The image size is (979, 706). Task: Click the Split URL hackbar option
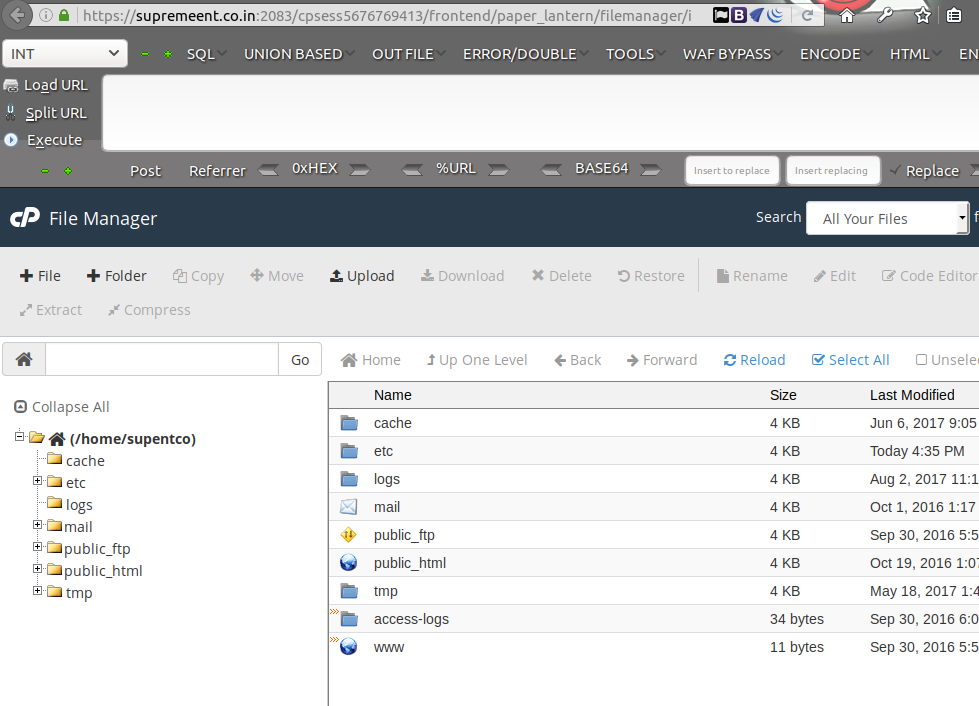click(x=46, y=113)
